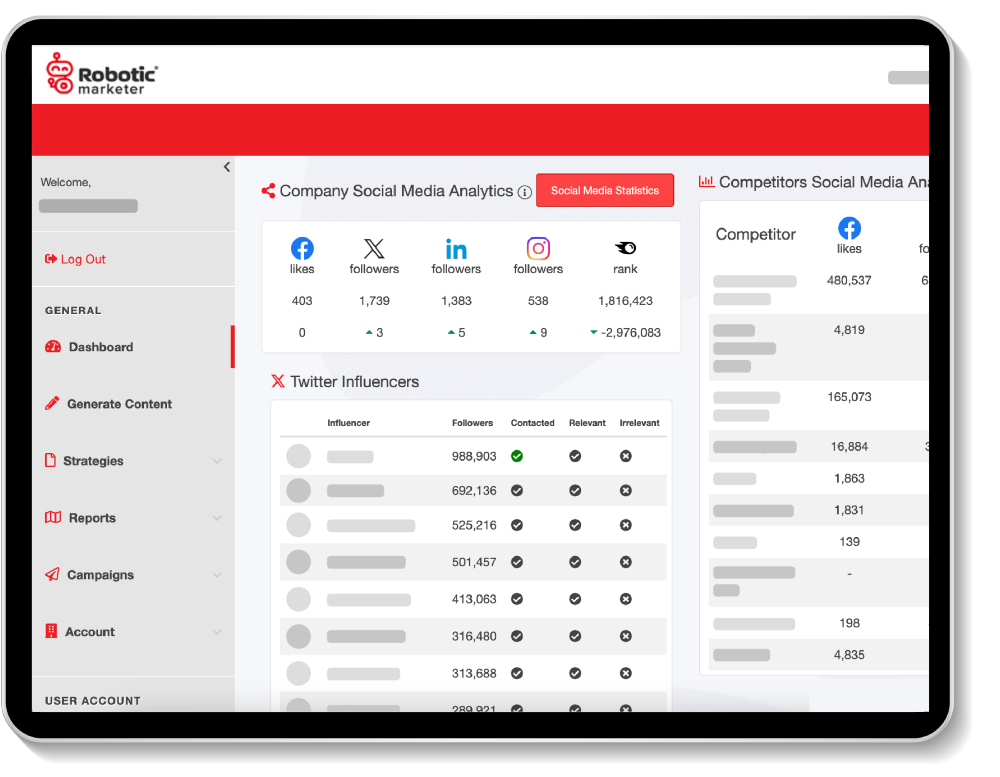
Task: Click the Semrush rank icon
Action: 625,248
